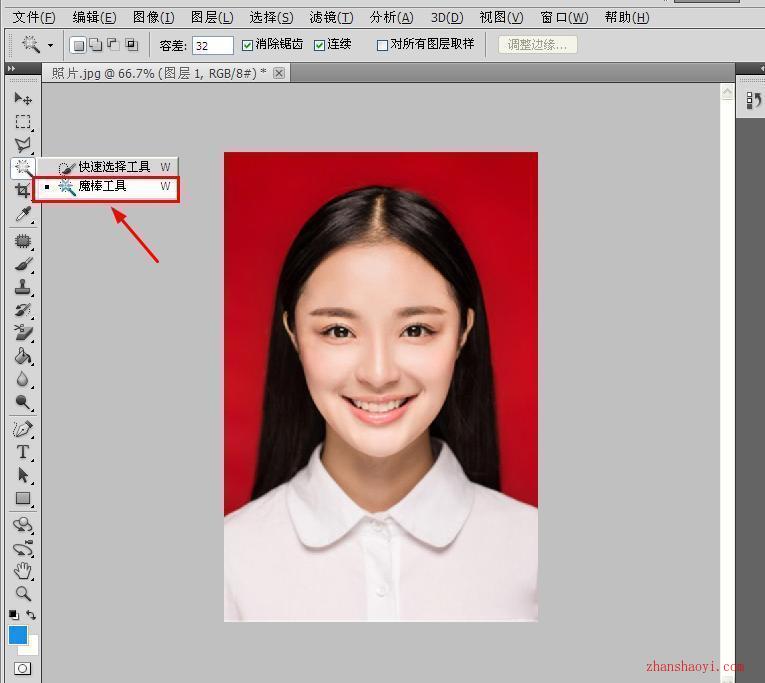Choose Intersect with Selection mode
This screenshot has height=683, width=765.
coord(131,45)
